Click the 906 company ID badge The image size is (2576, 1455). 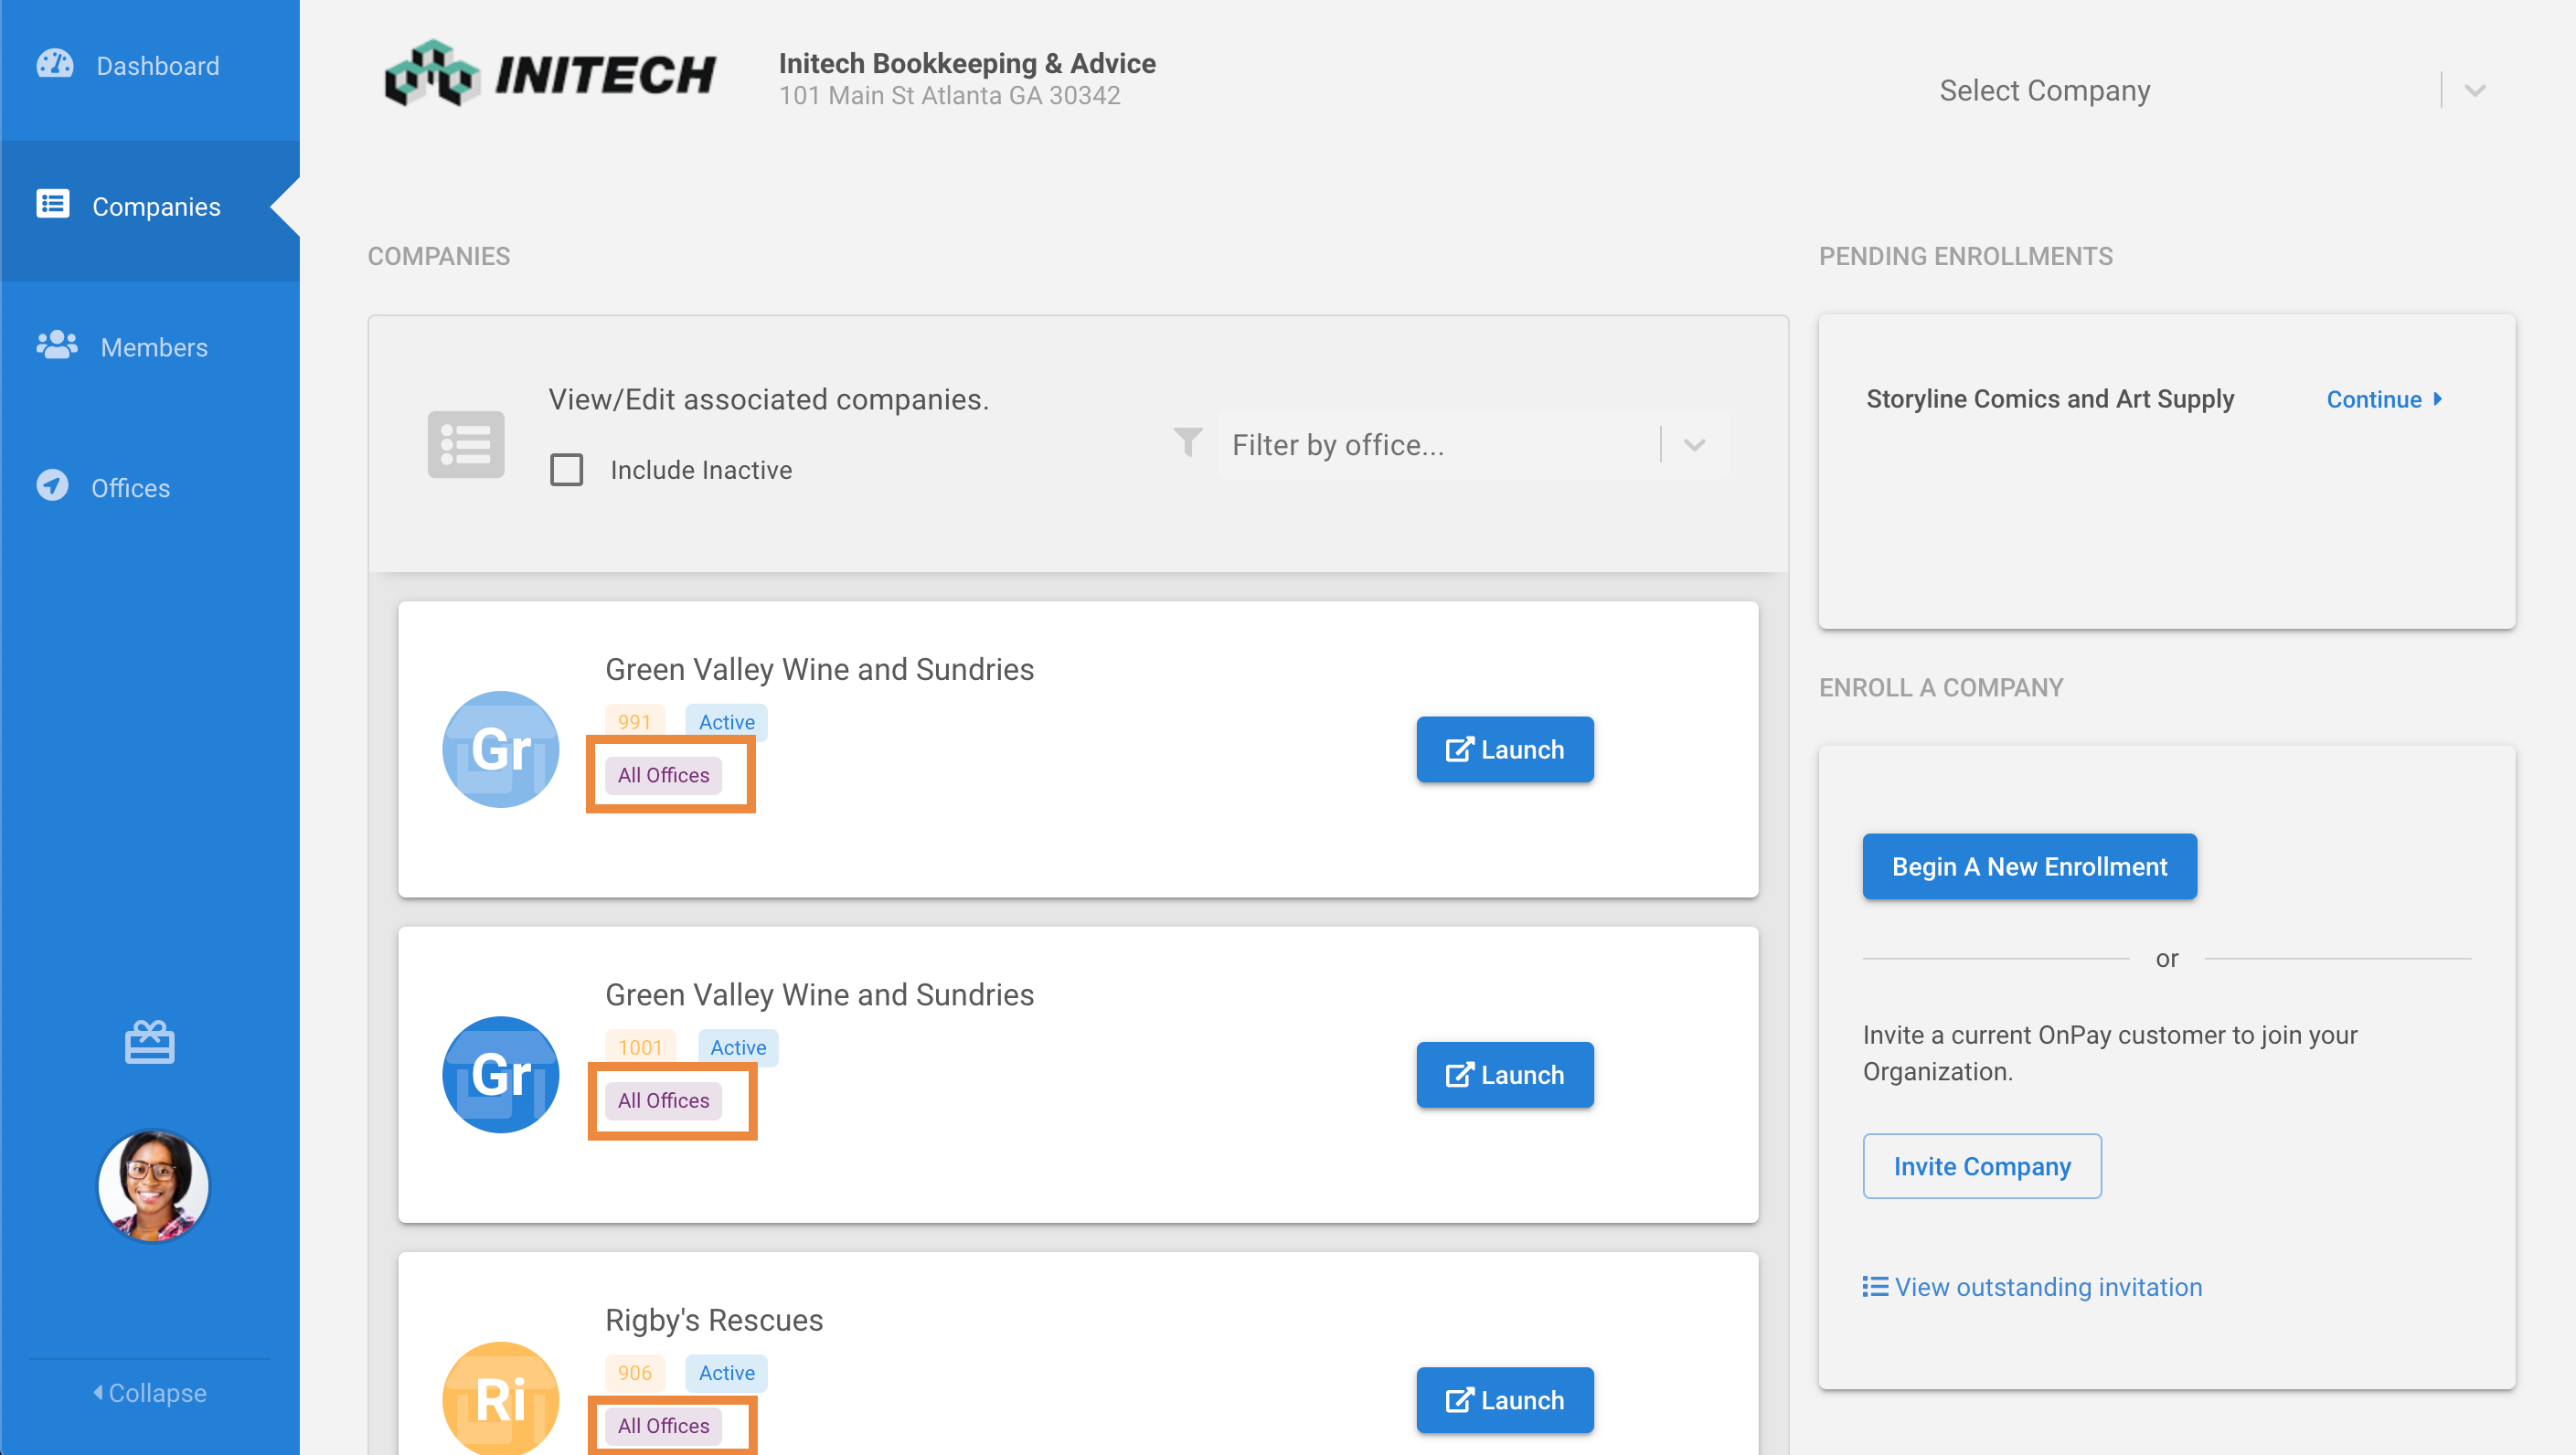click(634, 1373)
